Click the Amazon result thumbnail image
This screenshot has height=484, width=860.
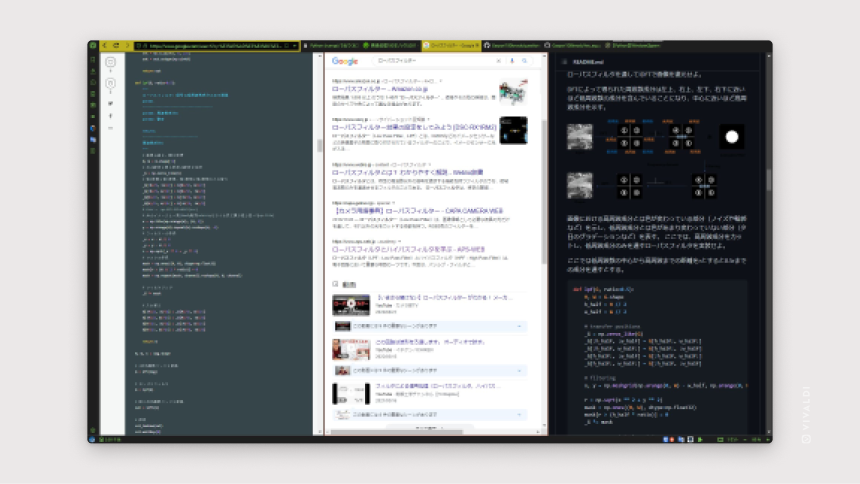coord(513,92)
